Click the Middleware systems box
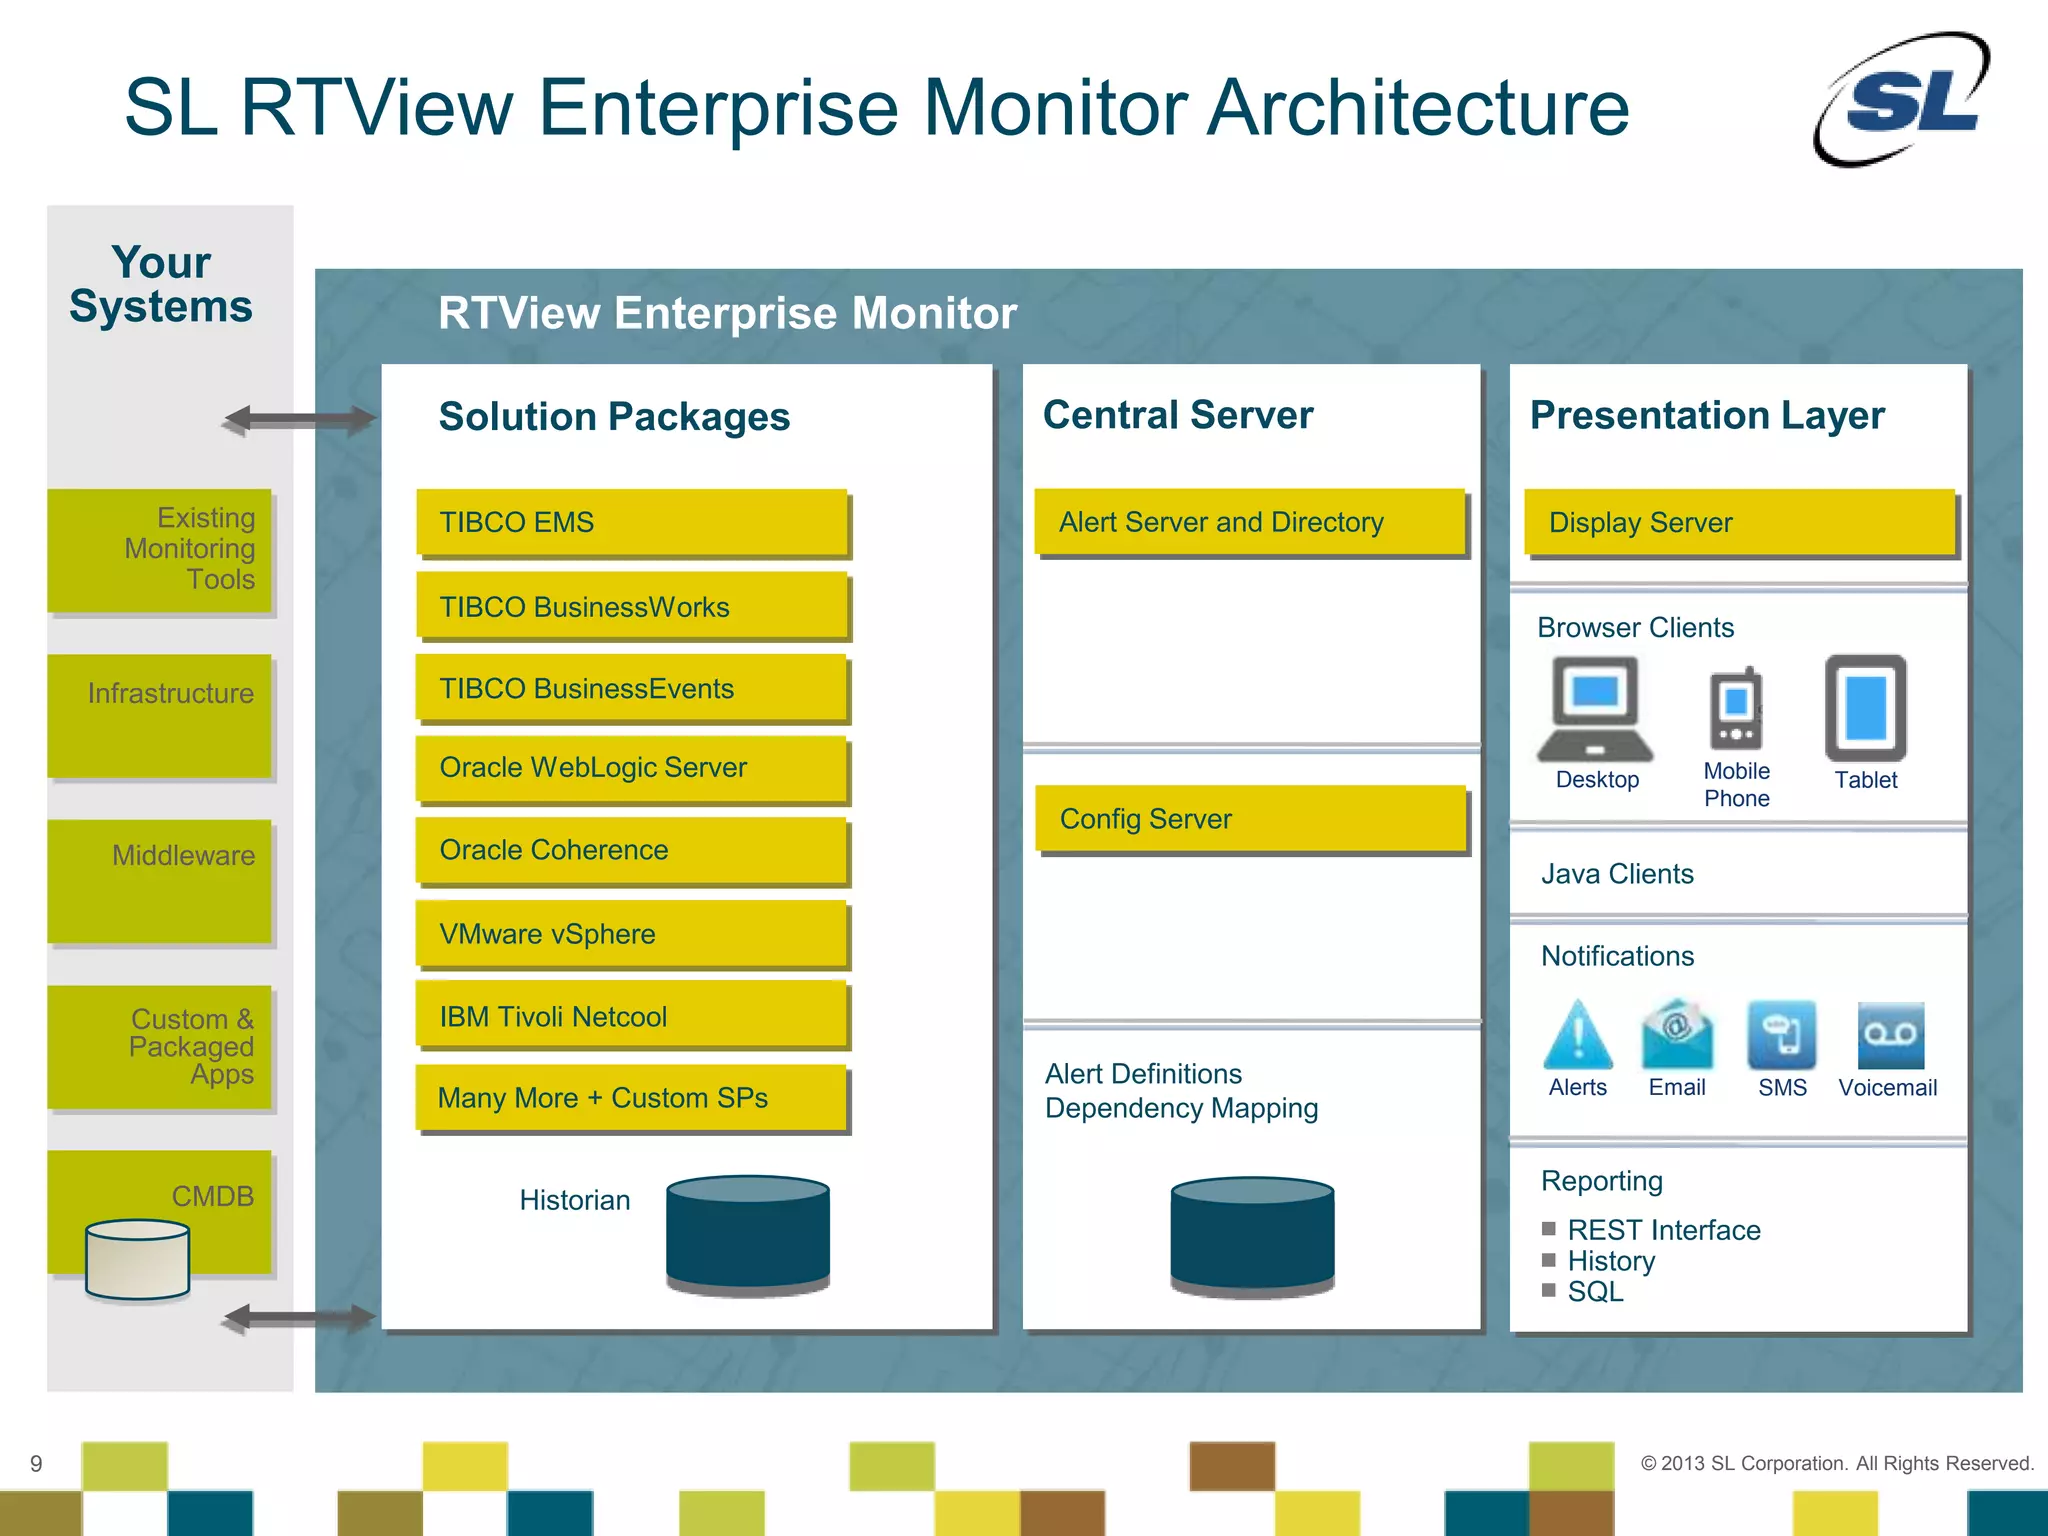Screen dimensions: 2048x1536 pyautogui.click(x=160, y=880)
